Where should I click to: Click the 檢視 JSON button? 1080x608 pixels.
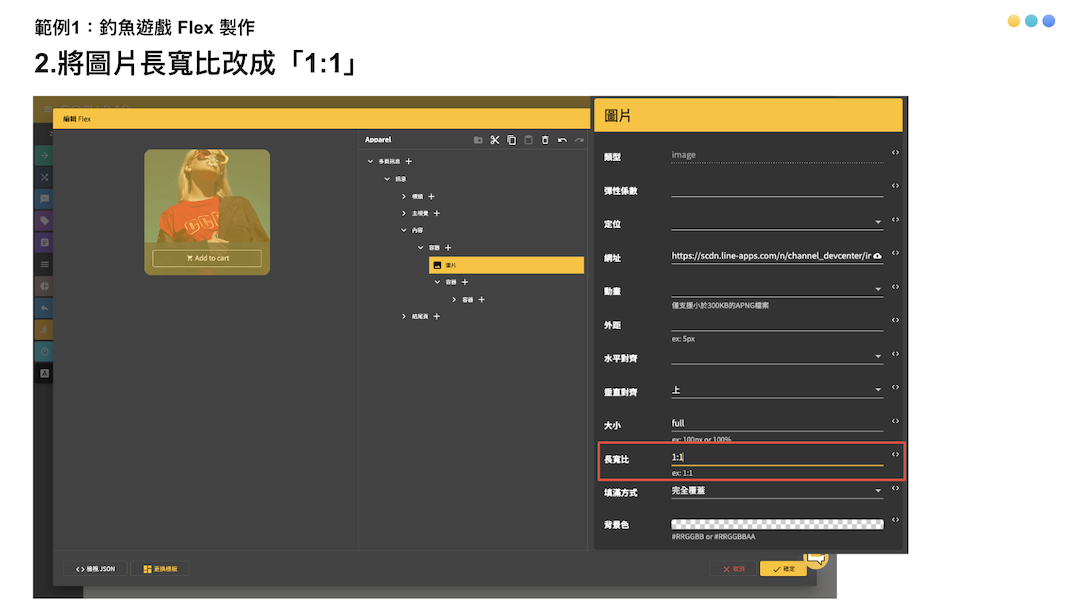[95, 569]
